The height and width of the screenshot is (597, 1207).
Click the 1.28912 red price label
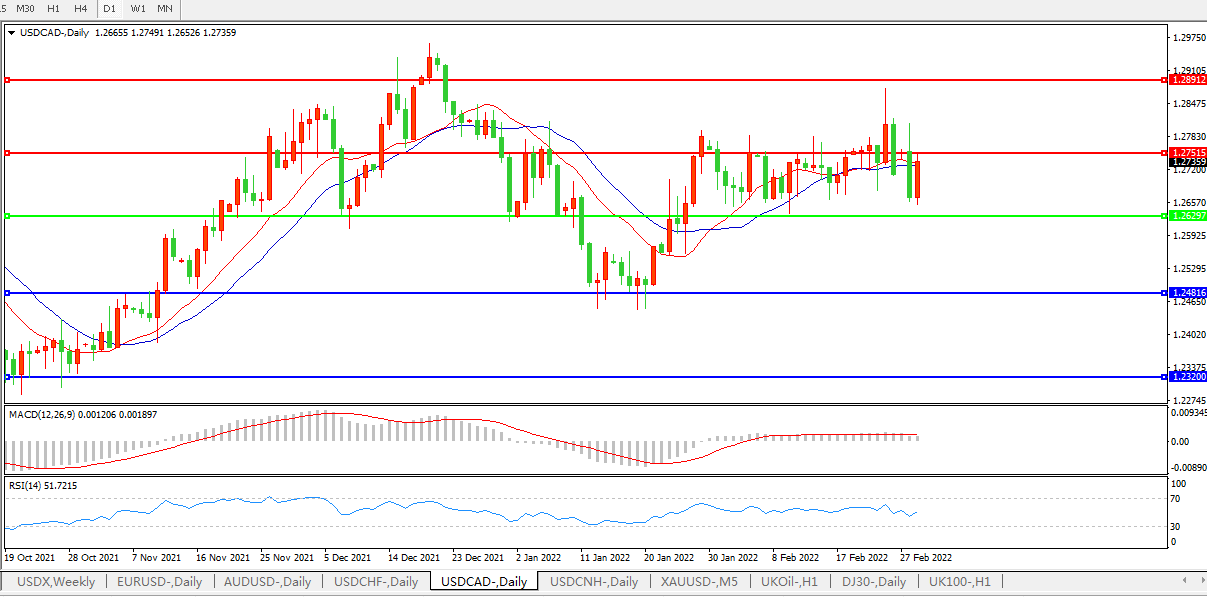(1187, 79)
